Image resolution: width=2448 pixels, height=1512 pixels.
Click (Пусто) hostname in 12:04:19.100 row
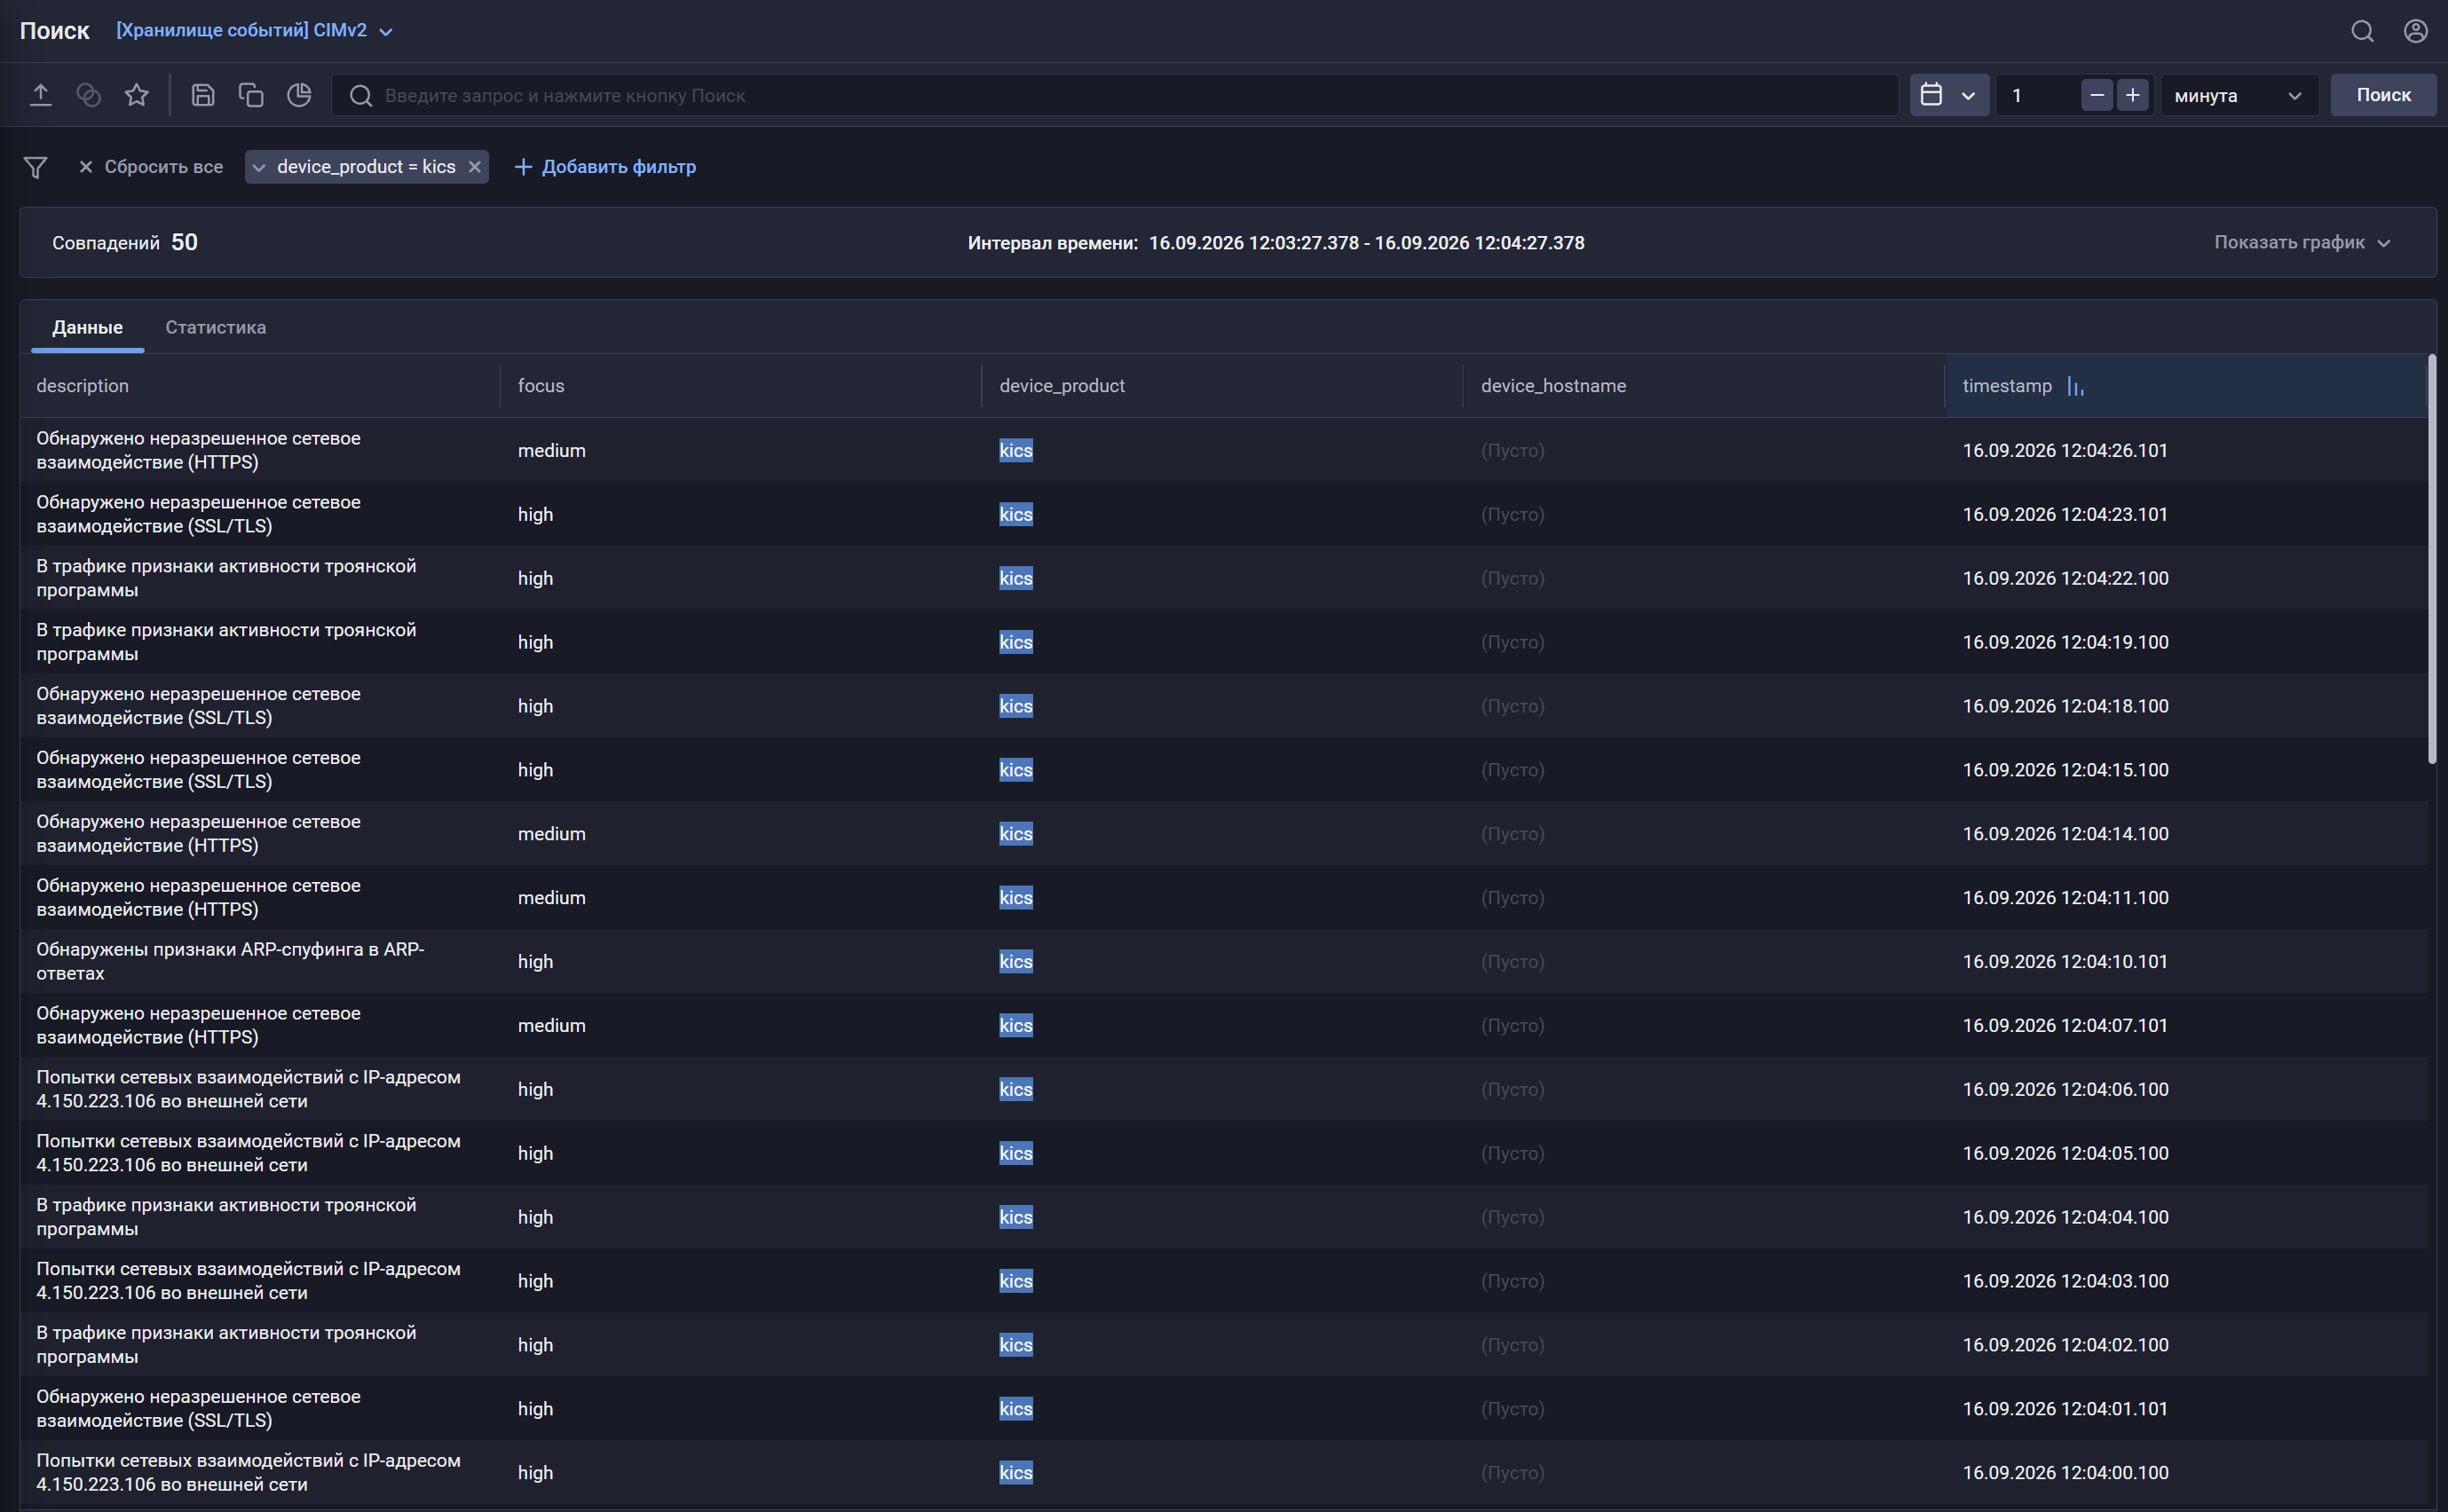(1512, 642)
